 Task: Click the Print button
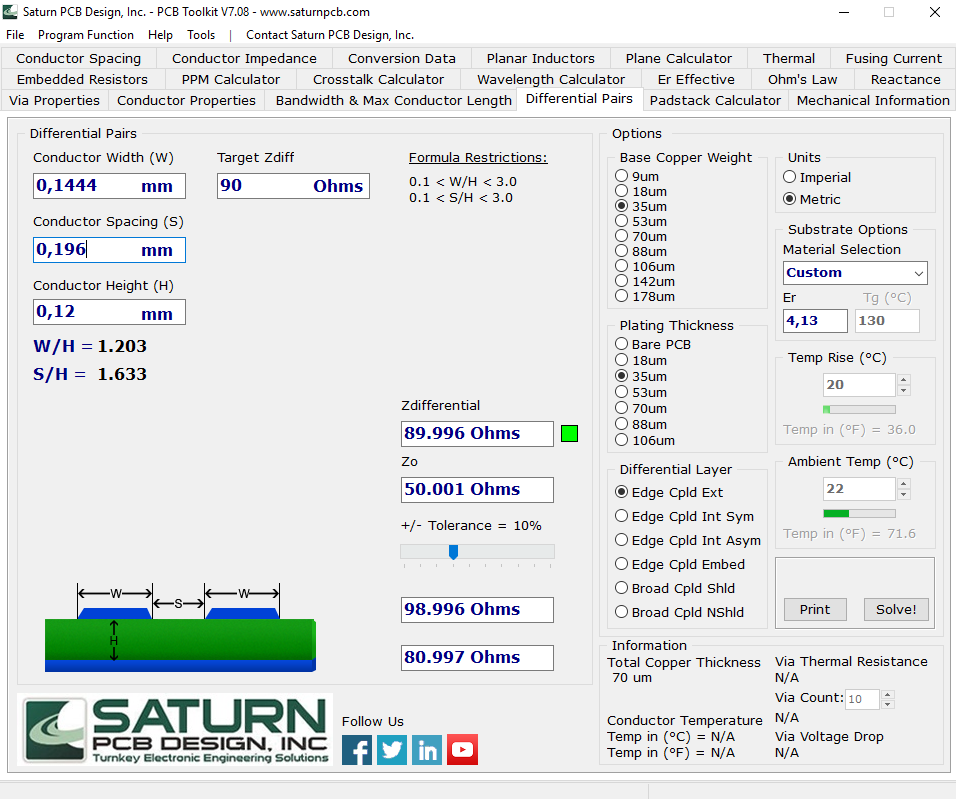point(815,609)
